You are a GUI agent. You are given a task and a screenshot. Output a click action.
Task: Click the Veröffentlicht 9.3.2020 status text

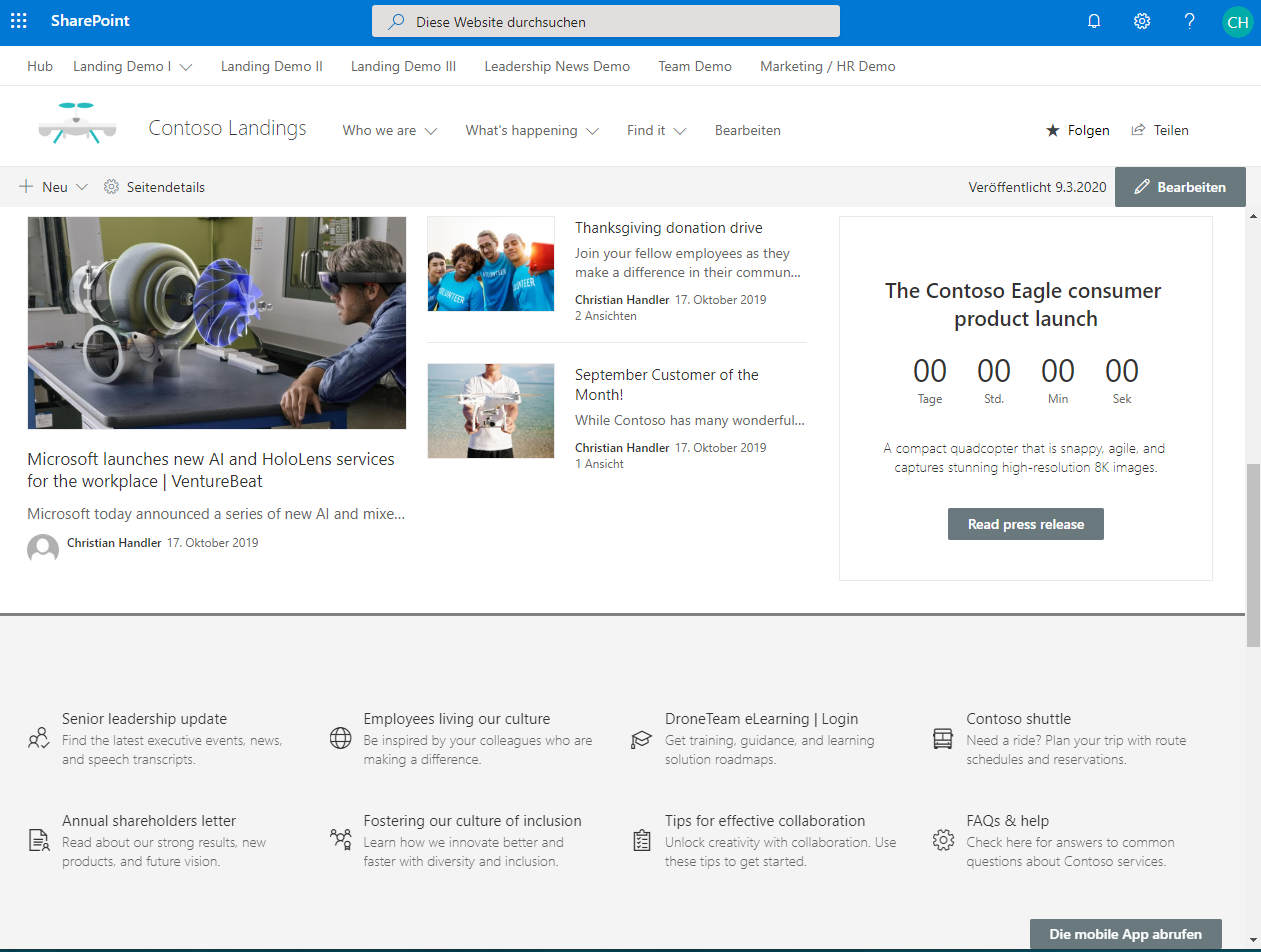click(x=1038, y=187)
